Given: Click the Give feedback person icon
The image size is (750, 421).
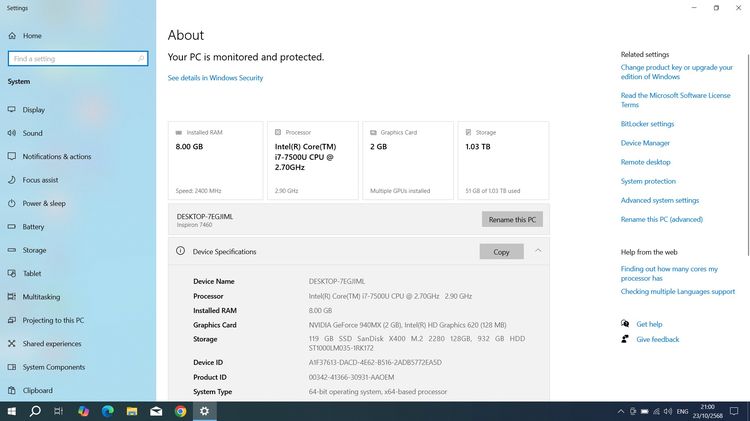Looking at the screenshot, I should [x=625, y=339].
